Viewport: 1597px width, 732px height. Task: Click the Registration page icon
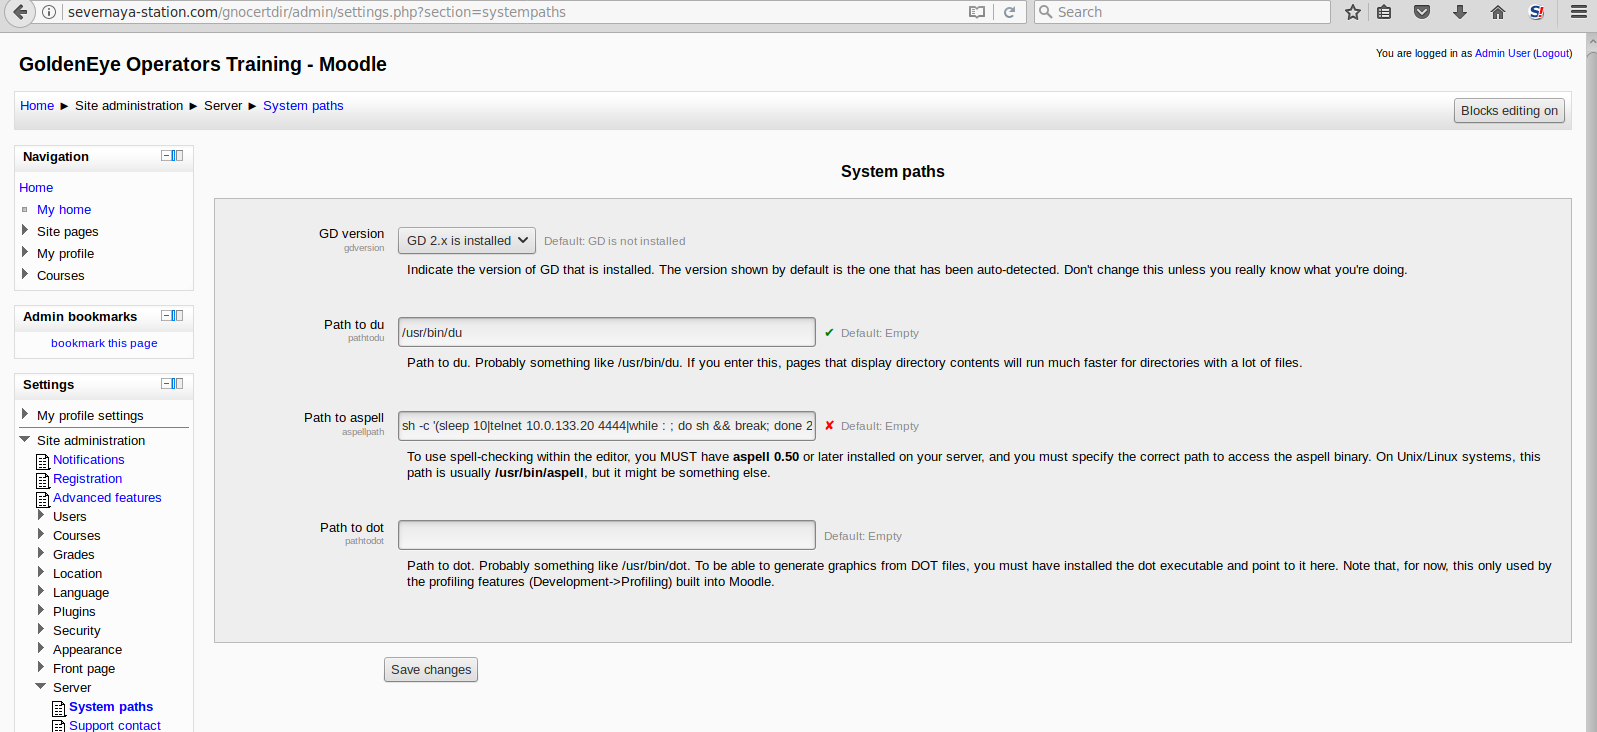pos(43,480)
